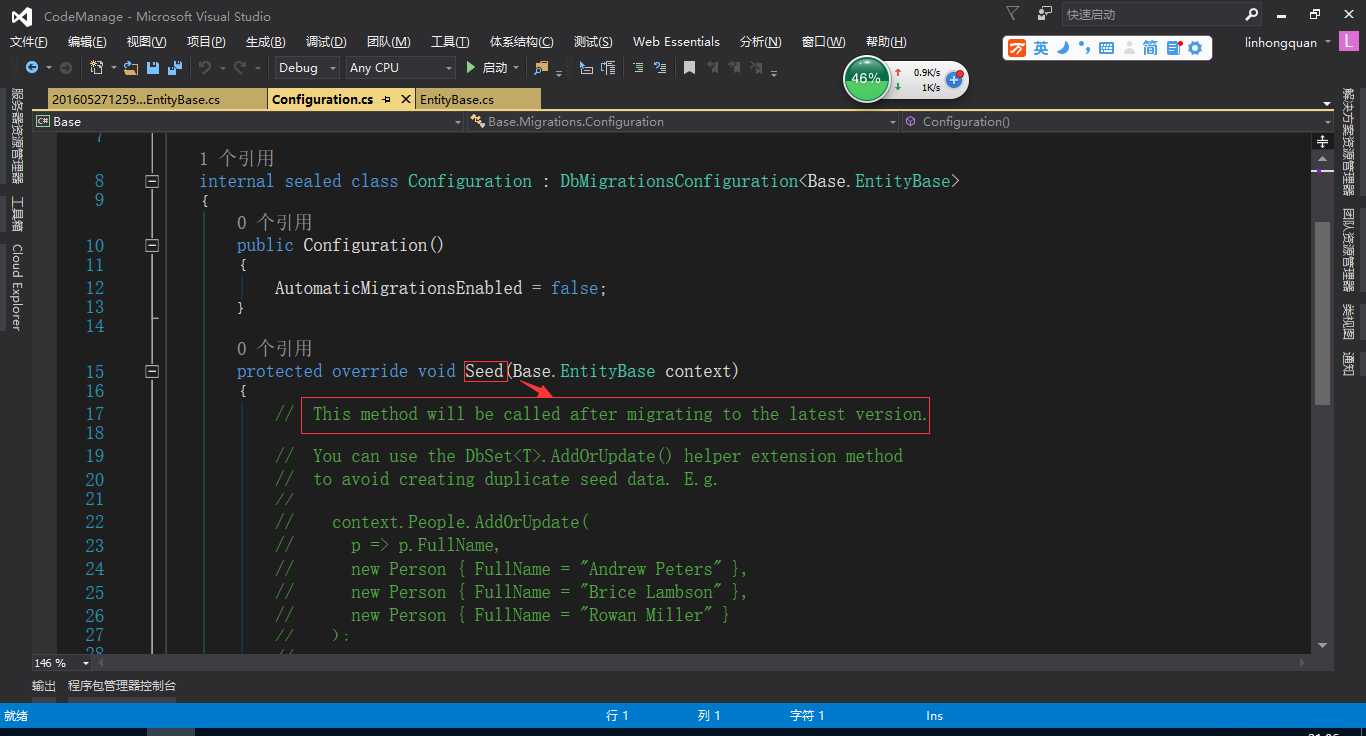The width and height of the screenshot is (1366, 736).
Task: Click the IME moon (half-width) icon
Action: click(1064, 48)
